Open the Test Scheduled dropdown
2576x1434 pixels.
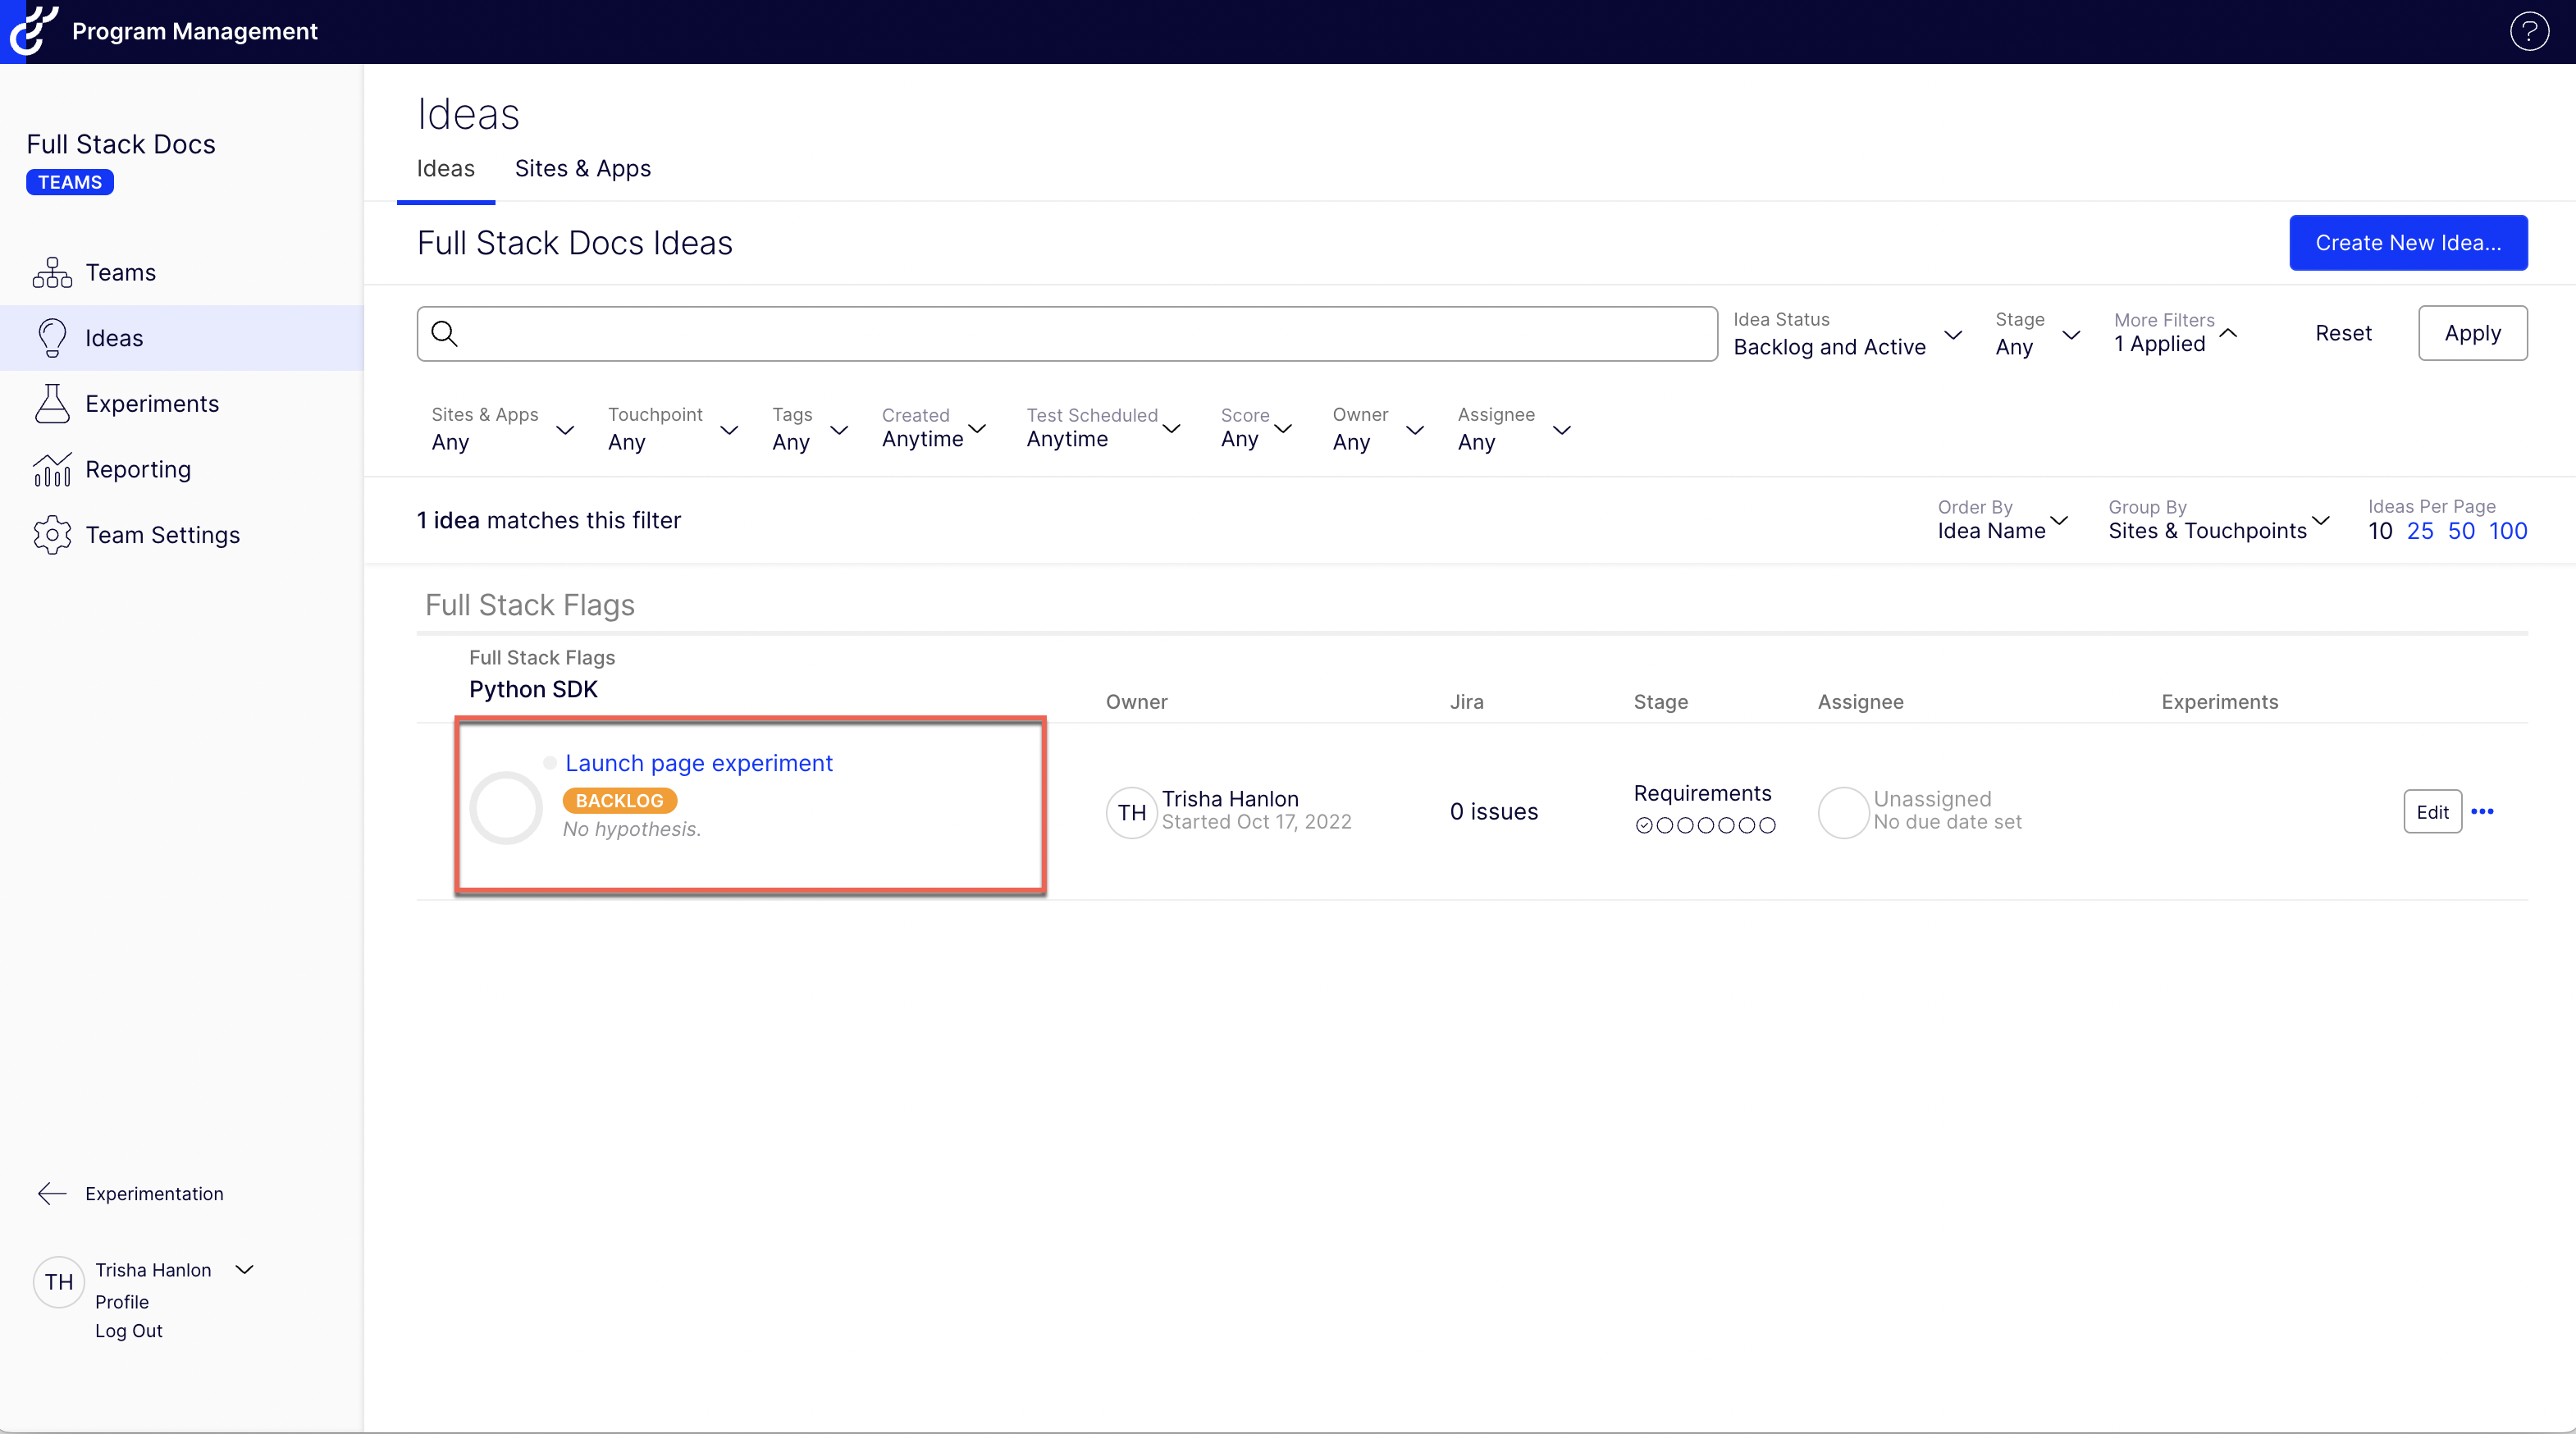(1104, 428)
